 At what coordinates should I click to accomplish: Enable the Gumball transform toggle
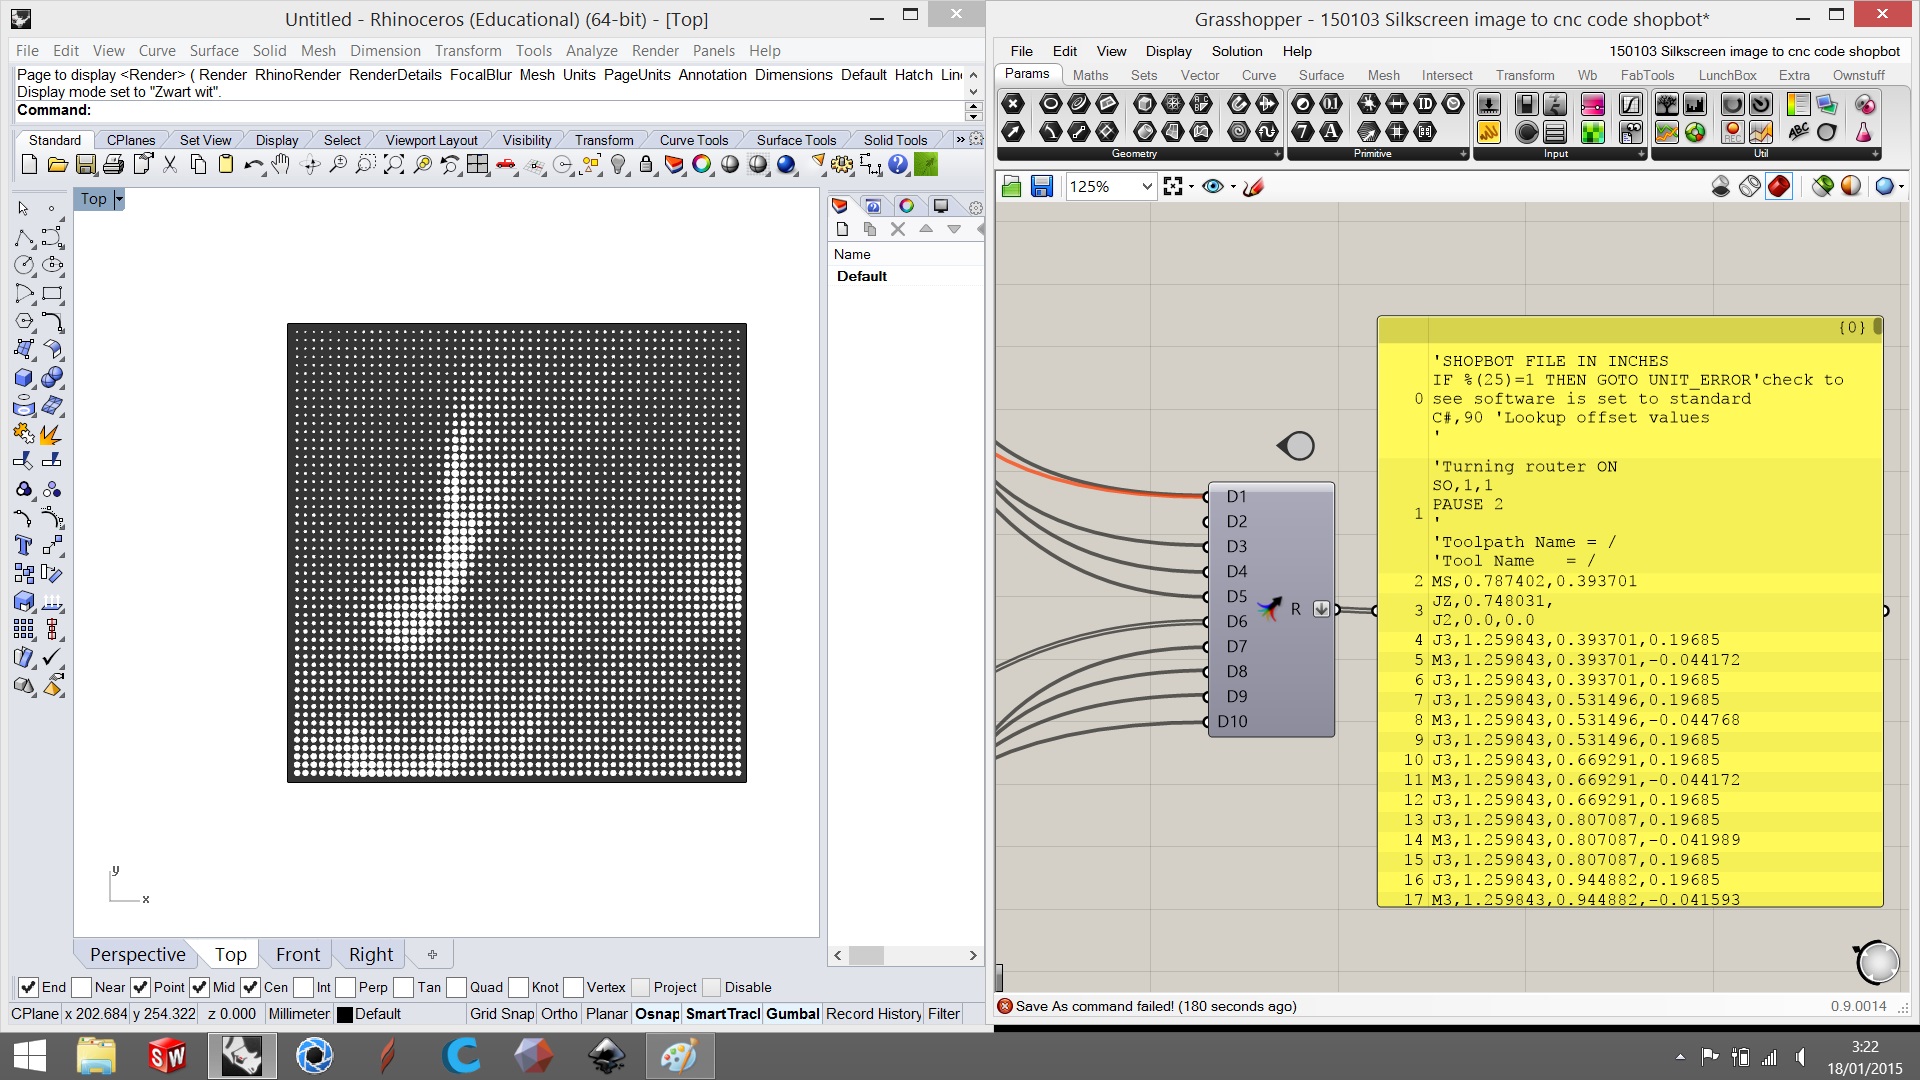pos(791,1013)
